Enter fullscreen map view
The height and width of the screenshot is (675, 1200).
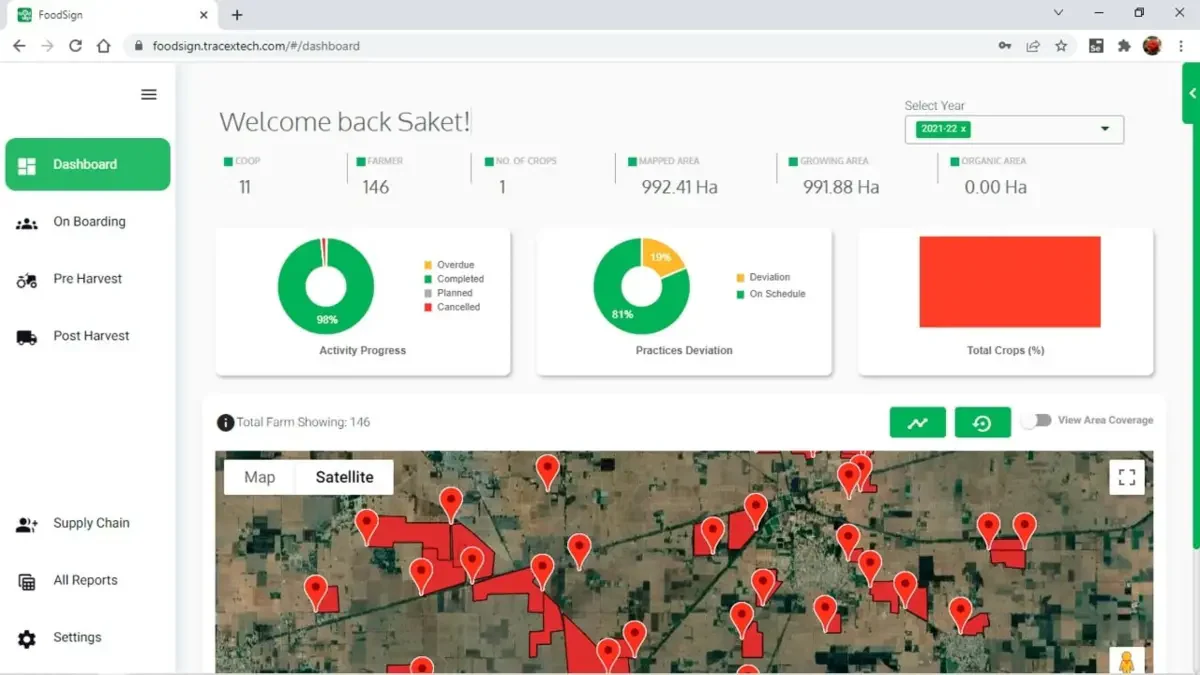pos(1127,477)
